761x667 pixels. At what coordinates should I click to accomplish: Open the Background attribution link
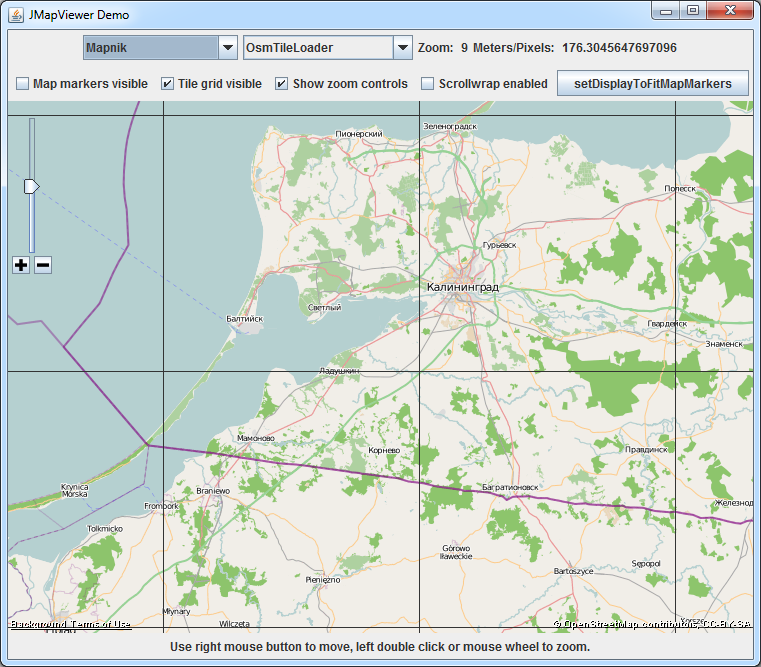[38, 624]
